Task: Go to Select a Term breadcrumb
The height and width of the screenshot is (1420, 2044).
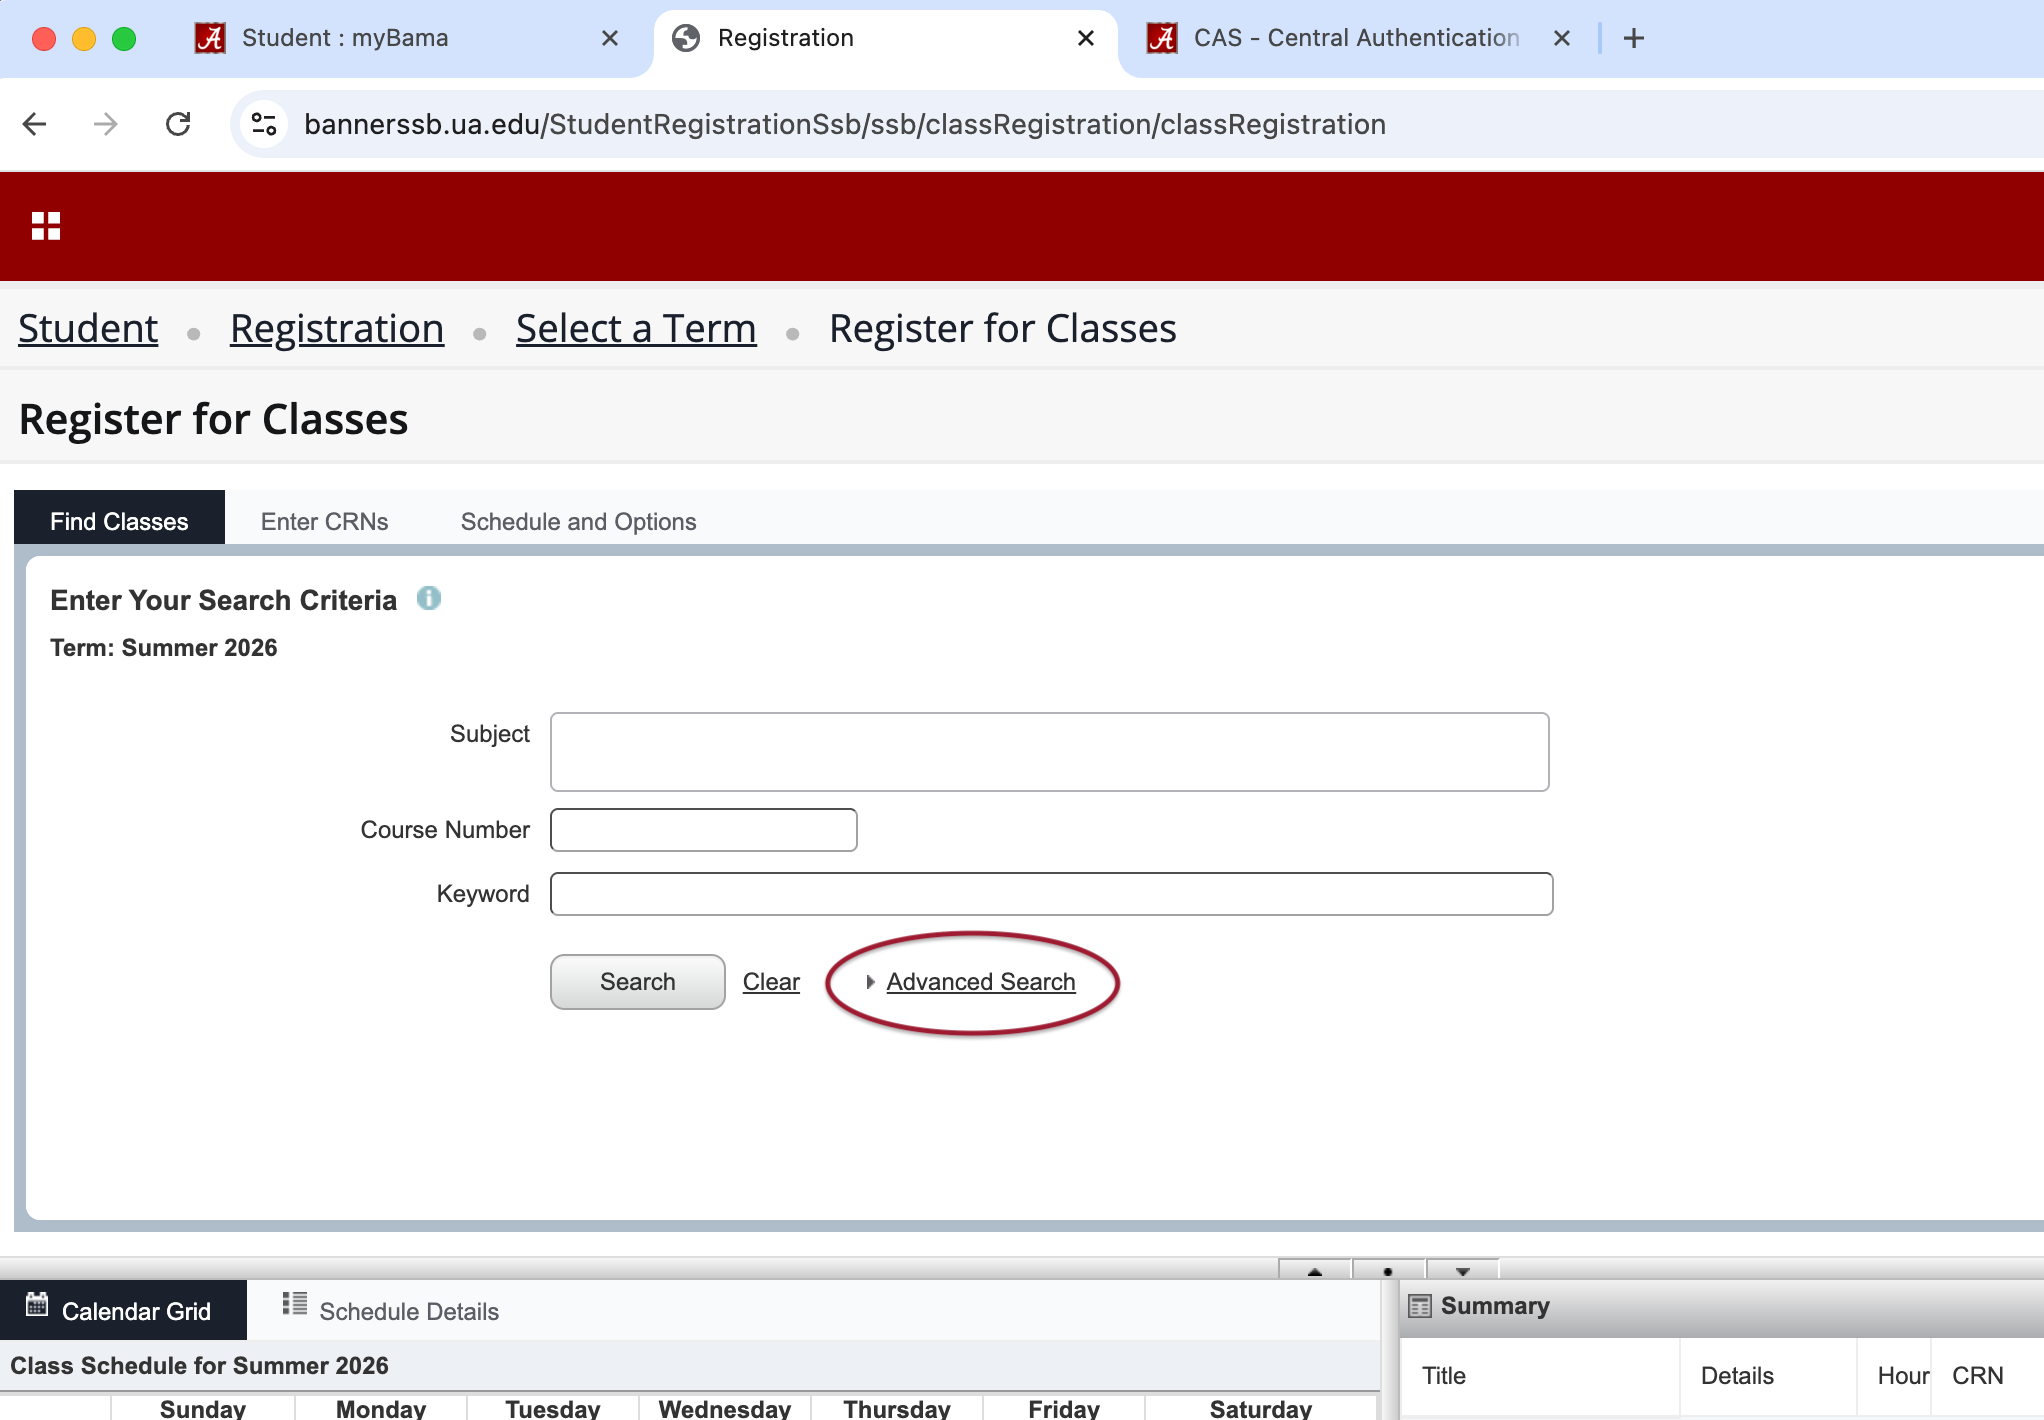Action: 636,328
